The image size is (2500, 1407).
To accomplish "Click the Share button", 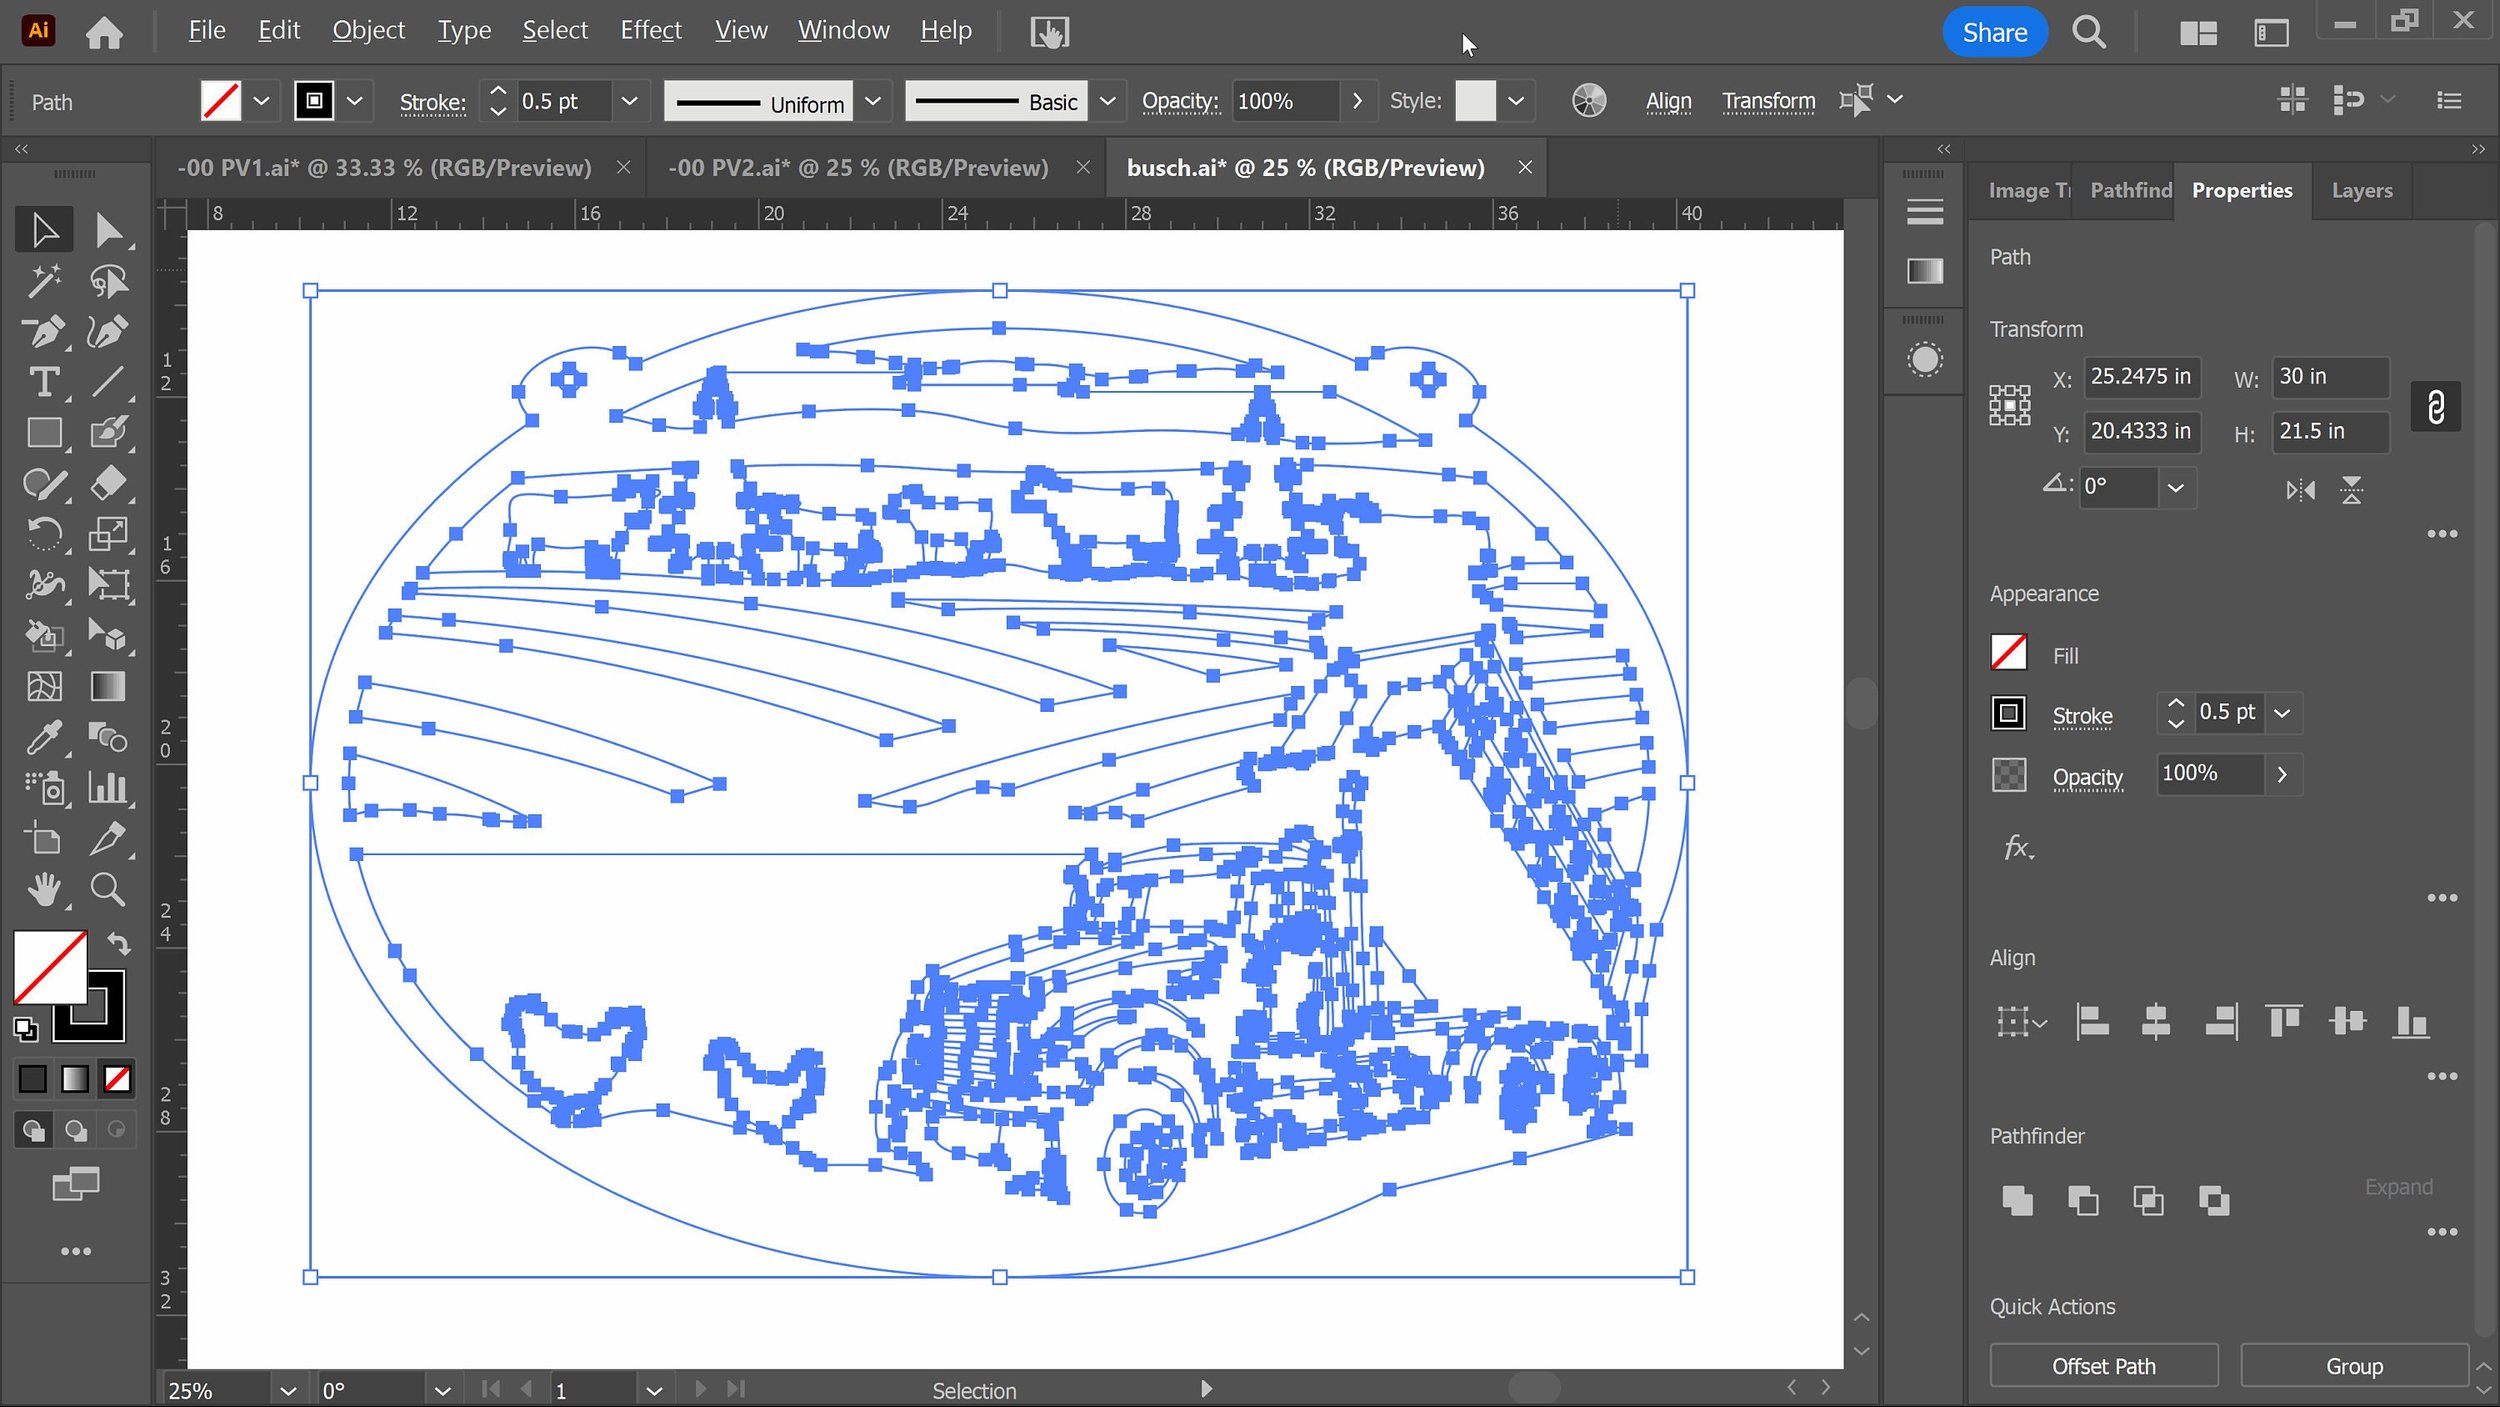I will 1994,33.
